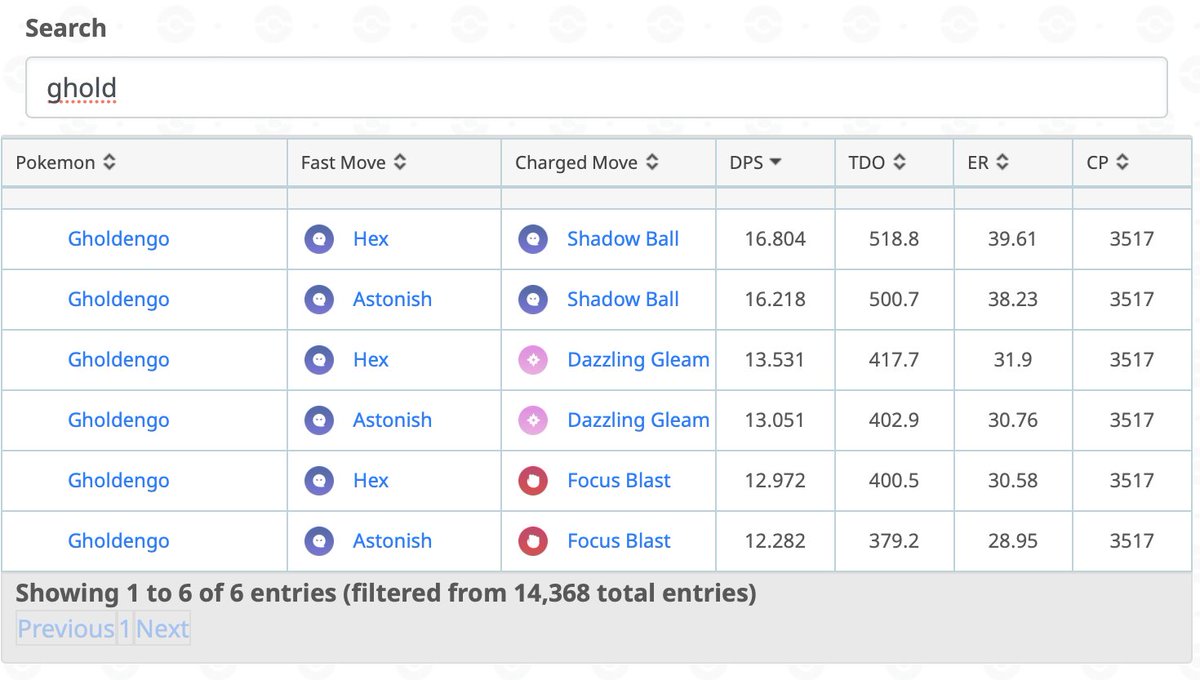Open Dazzling Gleam link in the 402.9 TDO row
Screen dimensions: 1200x680
tap(638, 420)
